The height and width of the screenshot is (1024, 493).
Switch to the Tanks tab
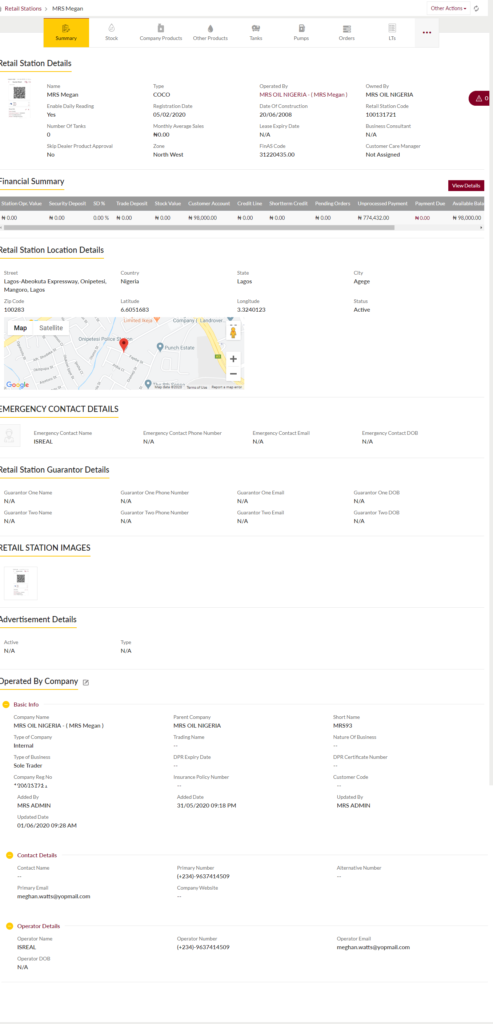255,33
